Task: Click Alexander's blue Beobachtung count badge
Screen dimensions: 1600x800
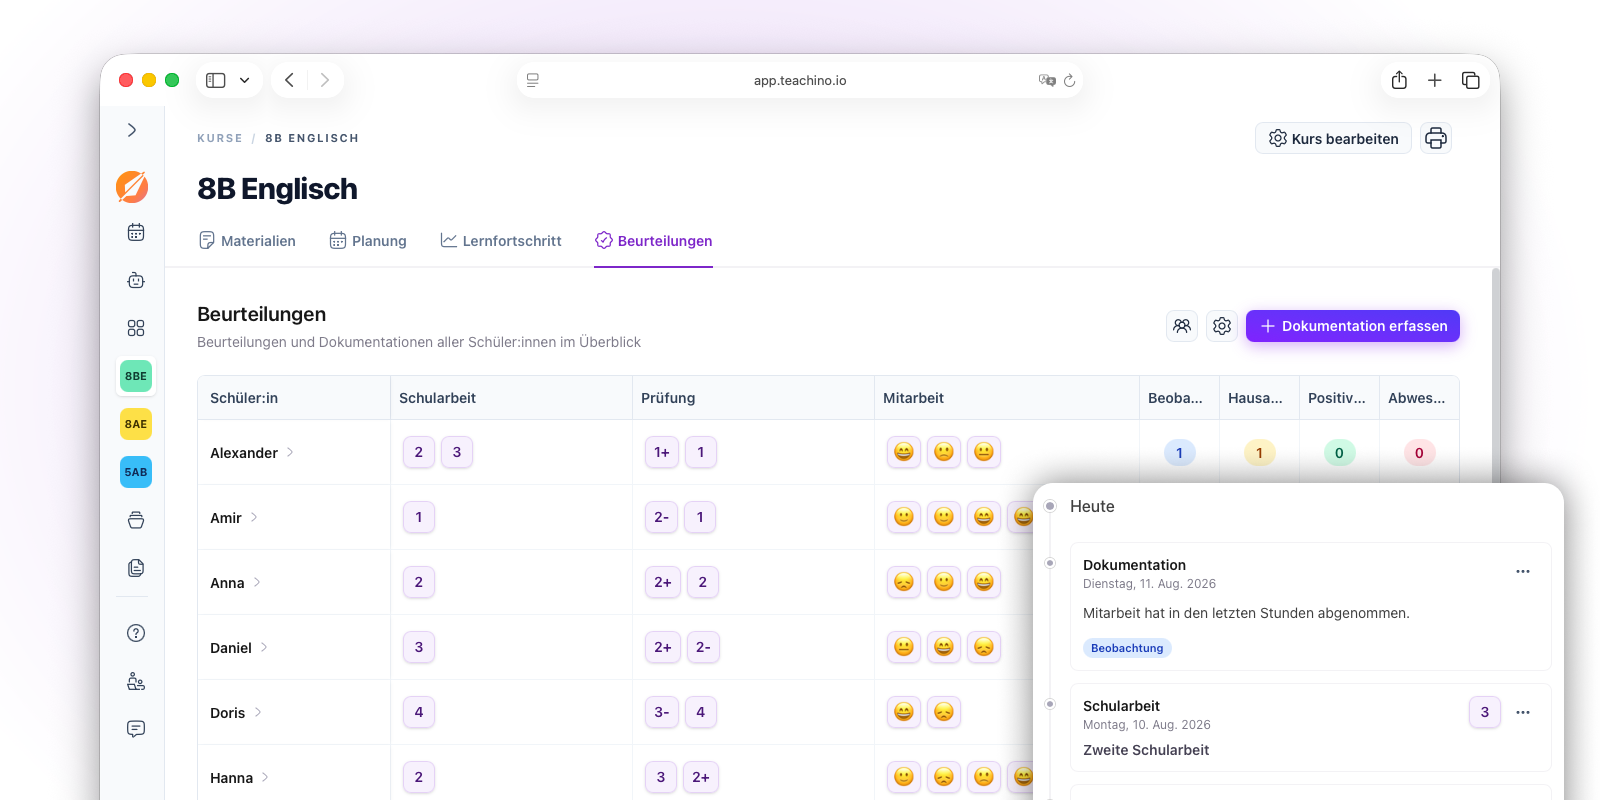Action: click(x=1179, y=453)
